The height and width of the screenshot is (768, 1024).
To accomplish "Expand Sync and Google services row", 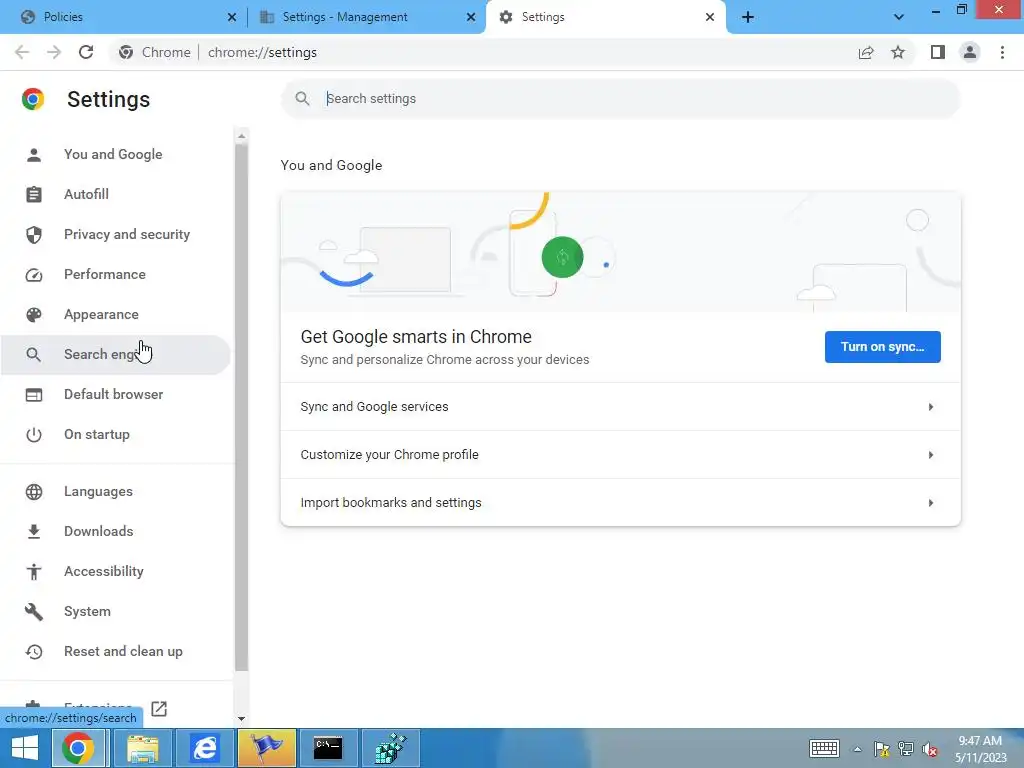I will click(620, 407).
